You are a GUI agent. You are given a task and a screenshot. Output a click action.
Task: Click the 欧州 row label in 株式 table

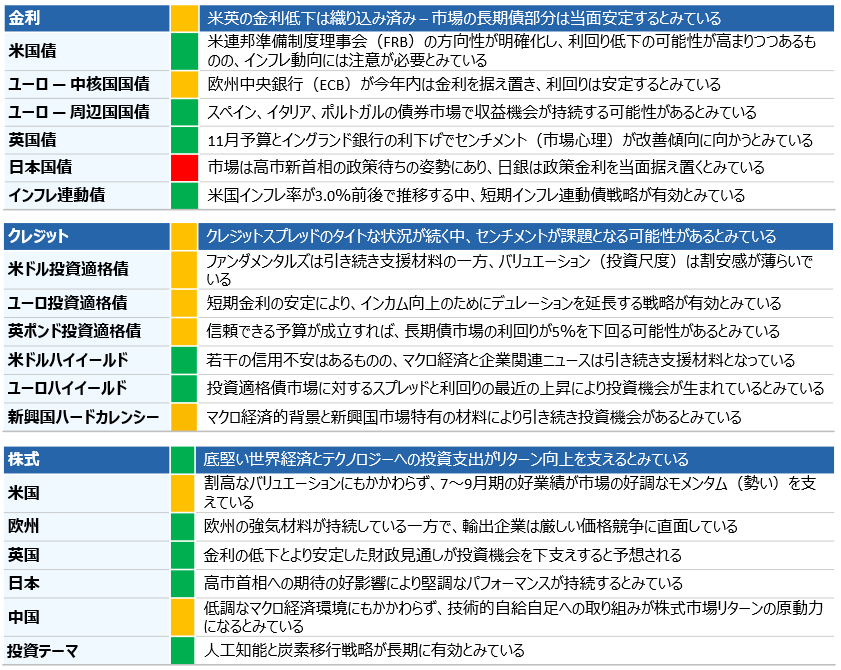(x=24, y=526)
